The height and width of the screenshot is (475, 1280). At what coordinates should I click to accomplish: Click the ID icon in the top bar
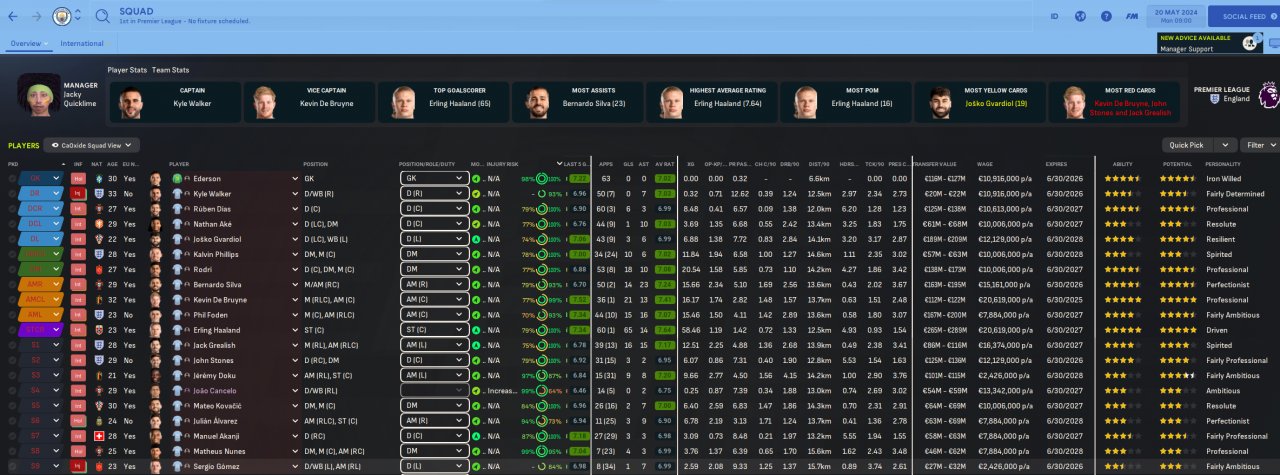click(1054, 16)
